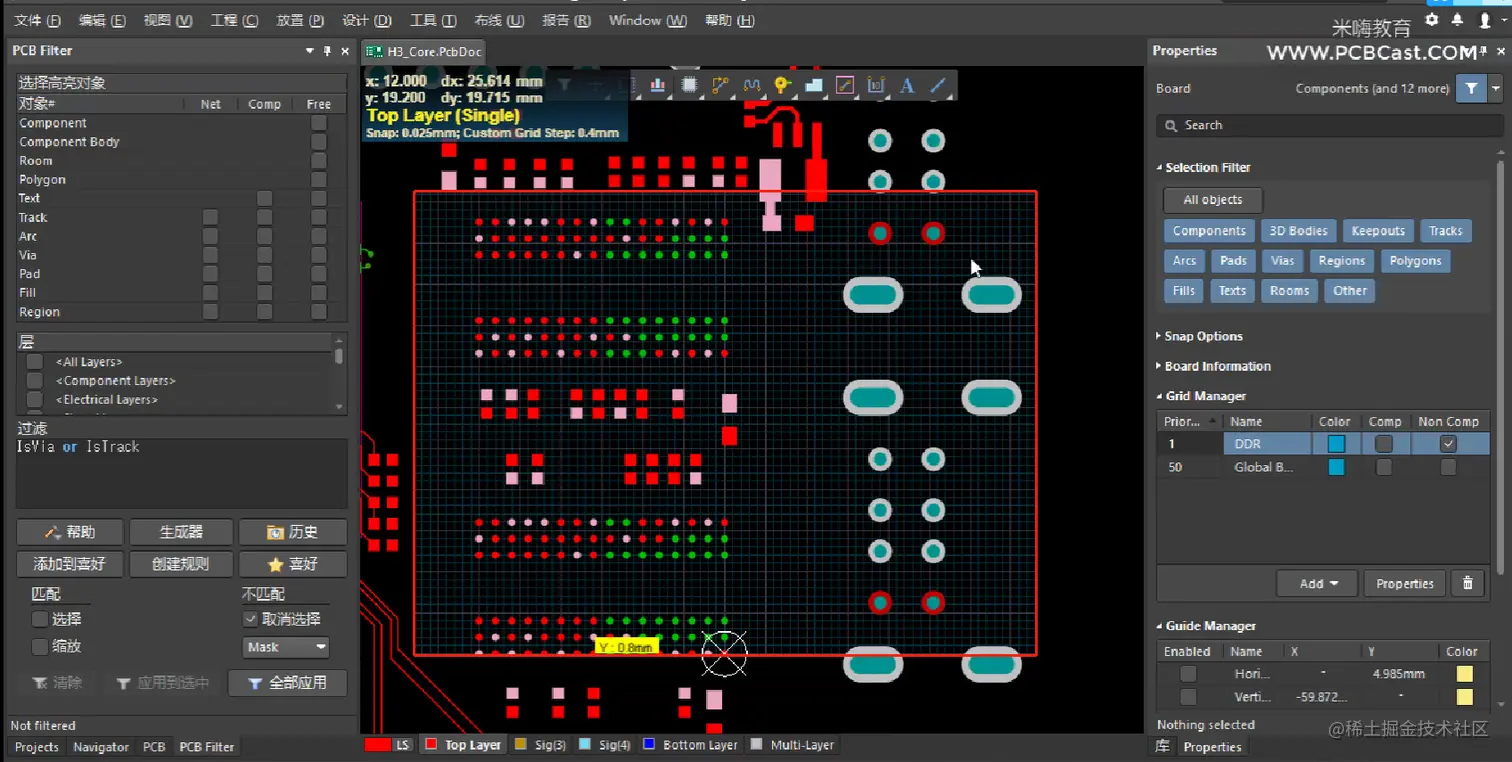The image size is (1512, 762).
Task: Enable the 缩放 zoom checkbox
Action: 40,647
